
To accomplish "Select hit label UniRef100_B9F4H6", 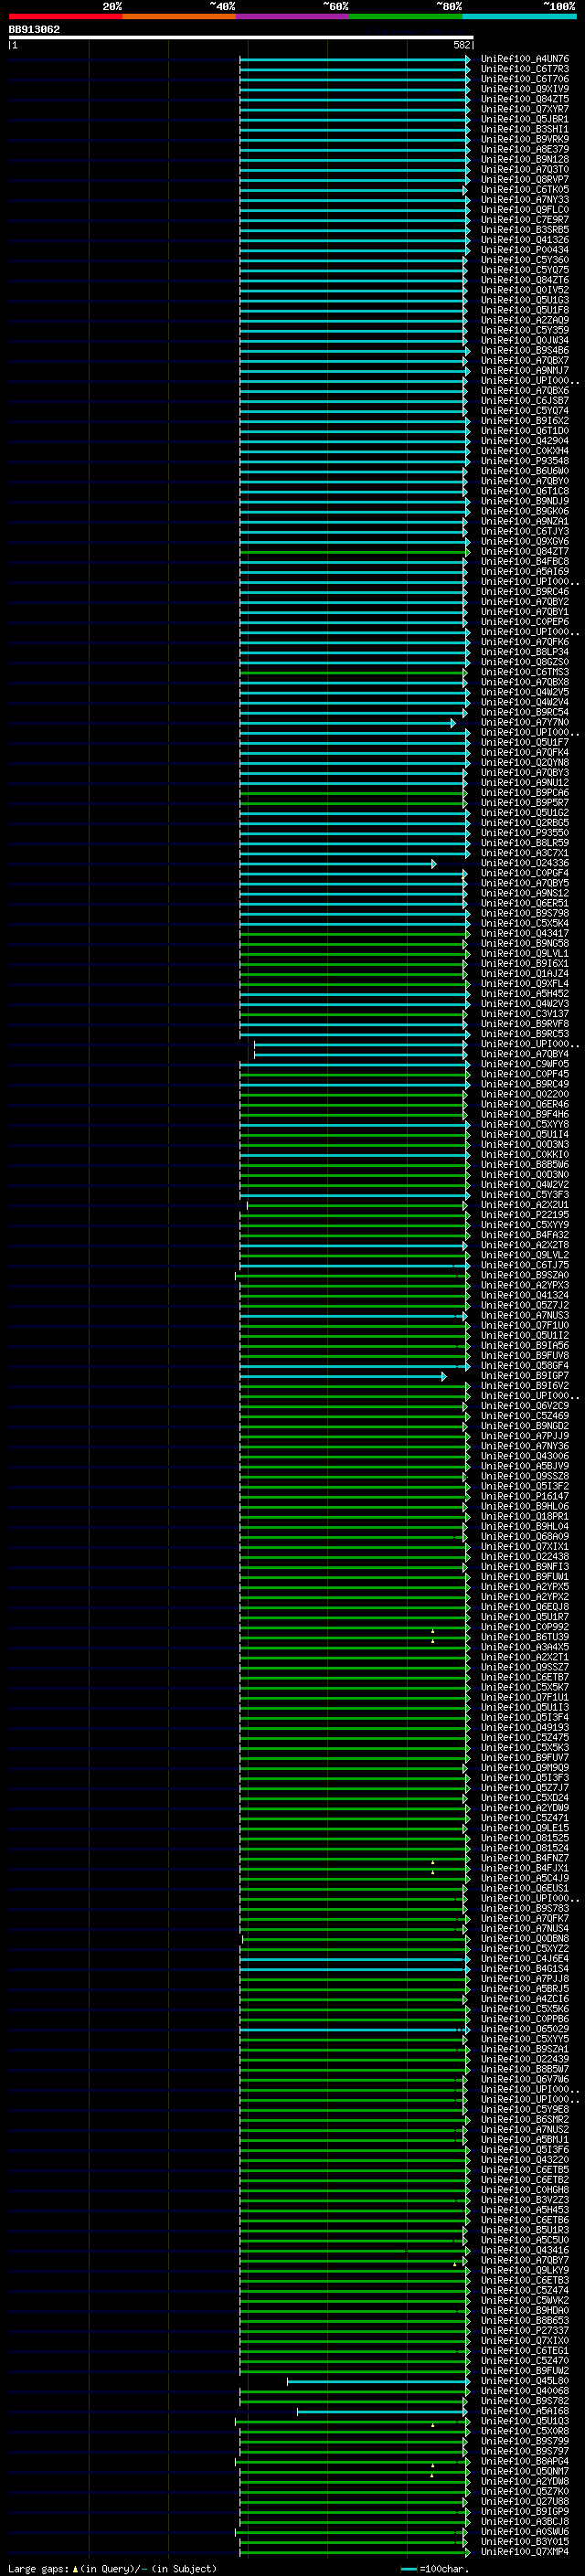I will pyautogui.click(x=525, y=1114).
